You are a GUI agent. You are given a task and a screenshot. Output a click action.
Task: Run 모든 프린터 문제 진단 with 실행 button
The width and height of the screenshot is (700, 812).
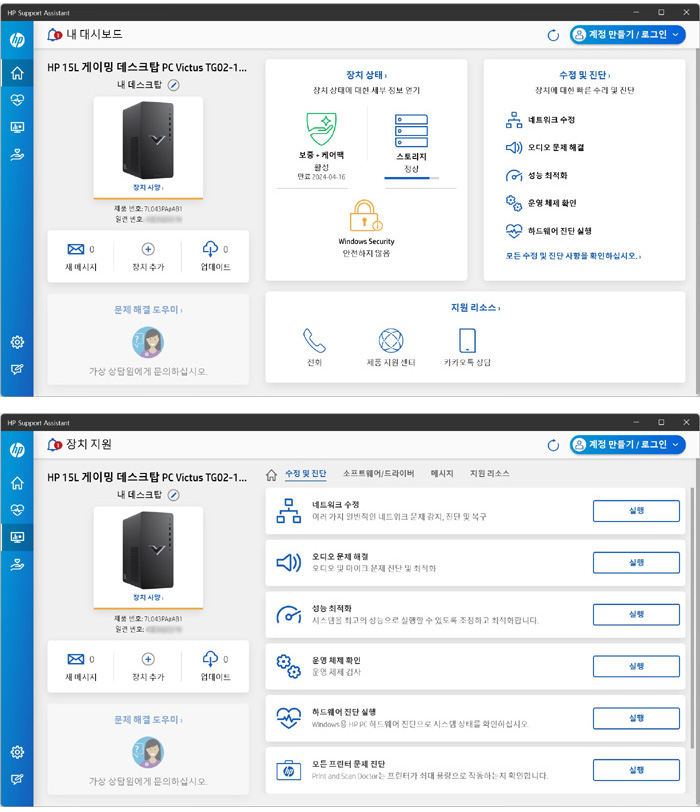click(636, 770)
